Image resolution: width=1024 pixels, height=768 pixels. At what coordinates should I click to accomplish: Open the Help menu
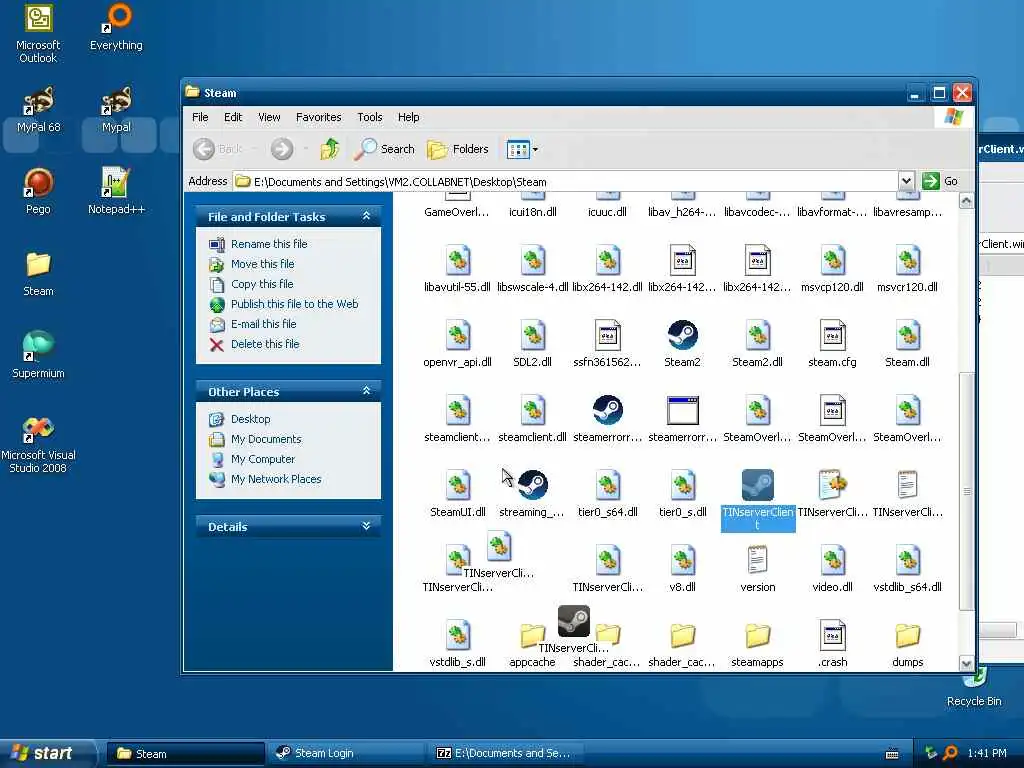[409, 117]
